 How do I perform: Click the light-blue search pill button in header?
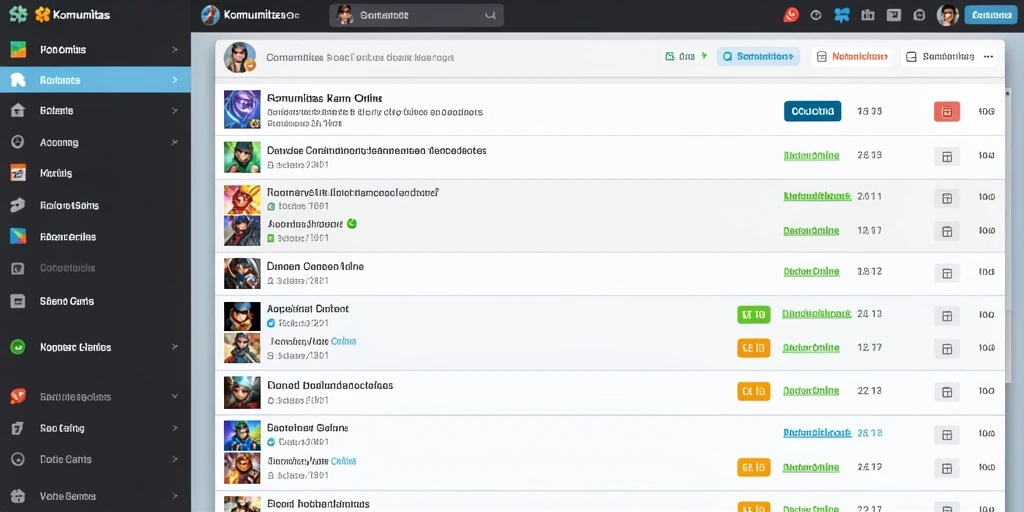[758, 57]
